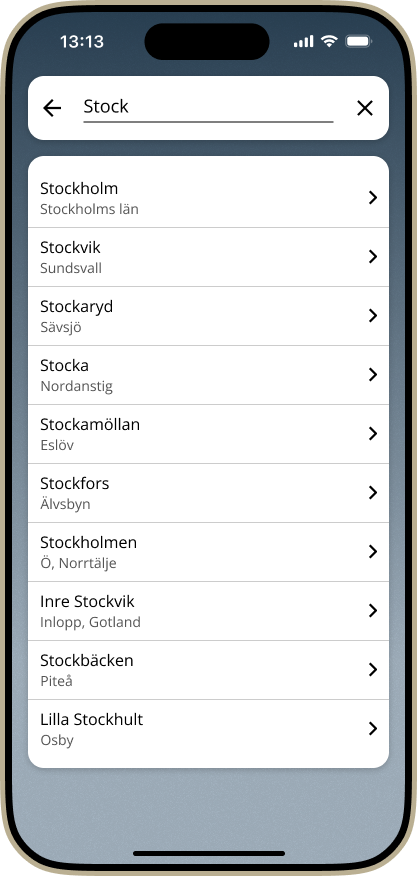This screenshot has height=876, width=417.
Task: Choose Stockamöllan in Eslöv
Action: 208,434
